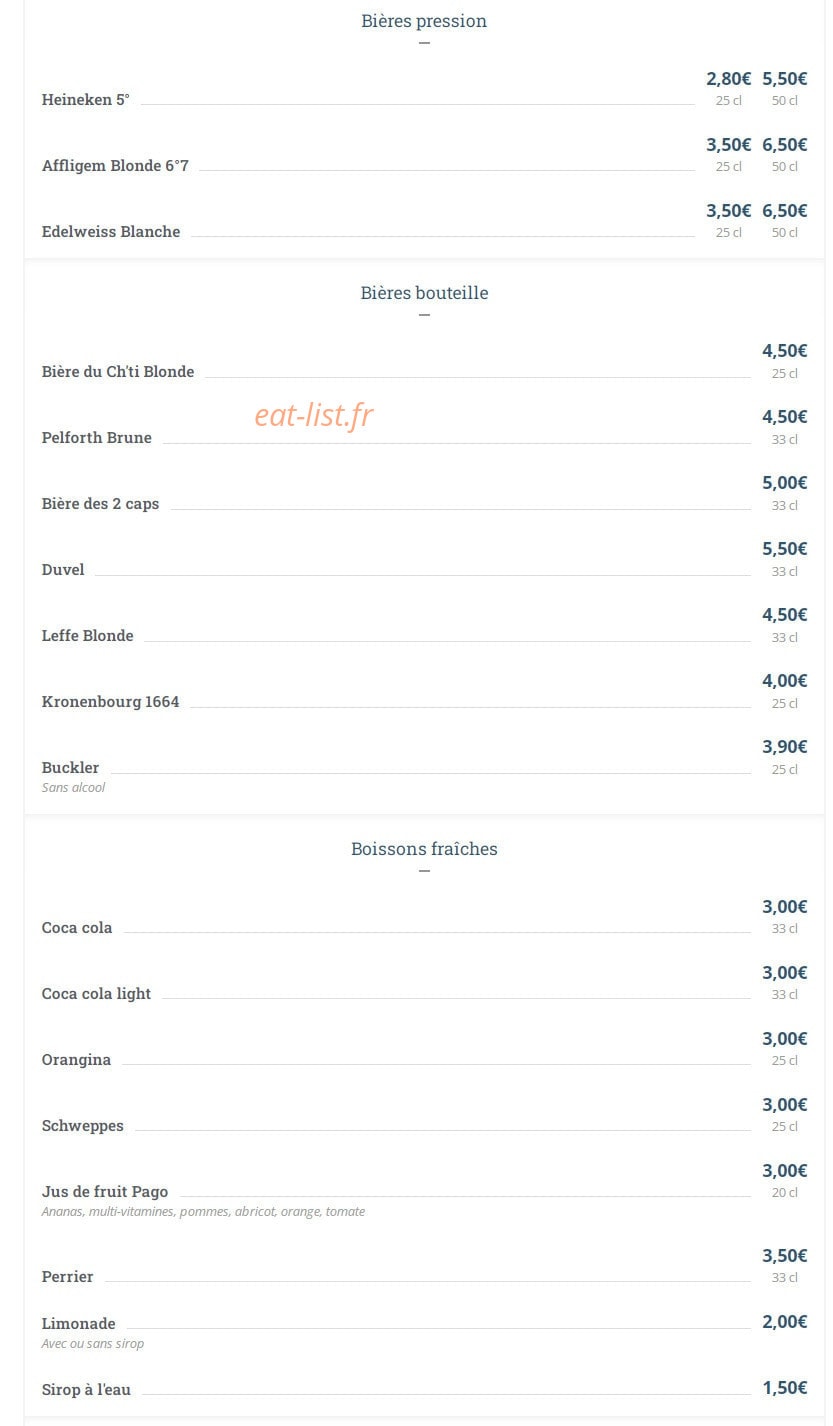This screenshot has height=1426, width=833.
Task: Select the Edelweiss Blanche item
Action: point(111,232)
